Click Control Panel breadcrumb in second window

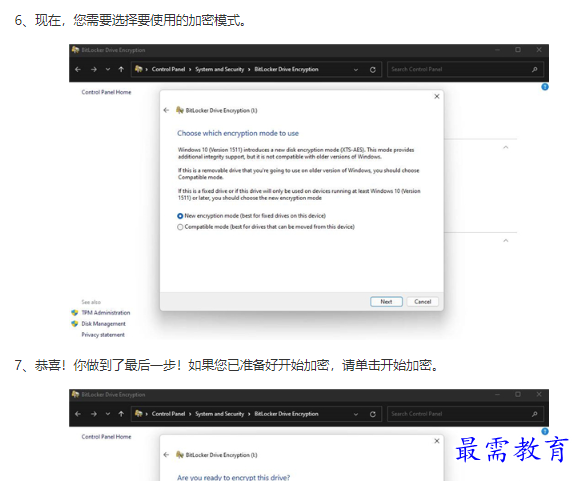(168, 414)
